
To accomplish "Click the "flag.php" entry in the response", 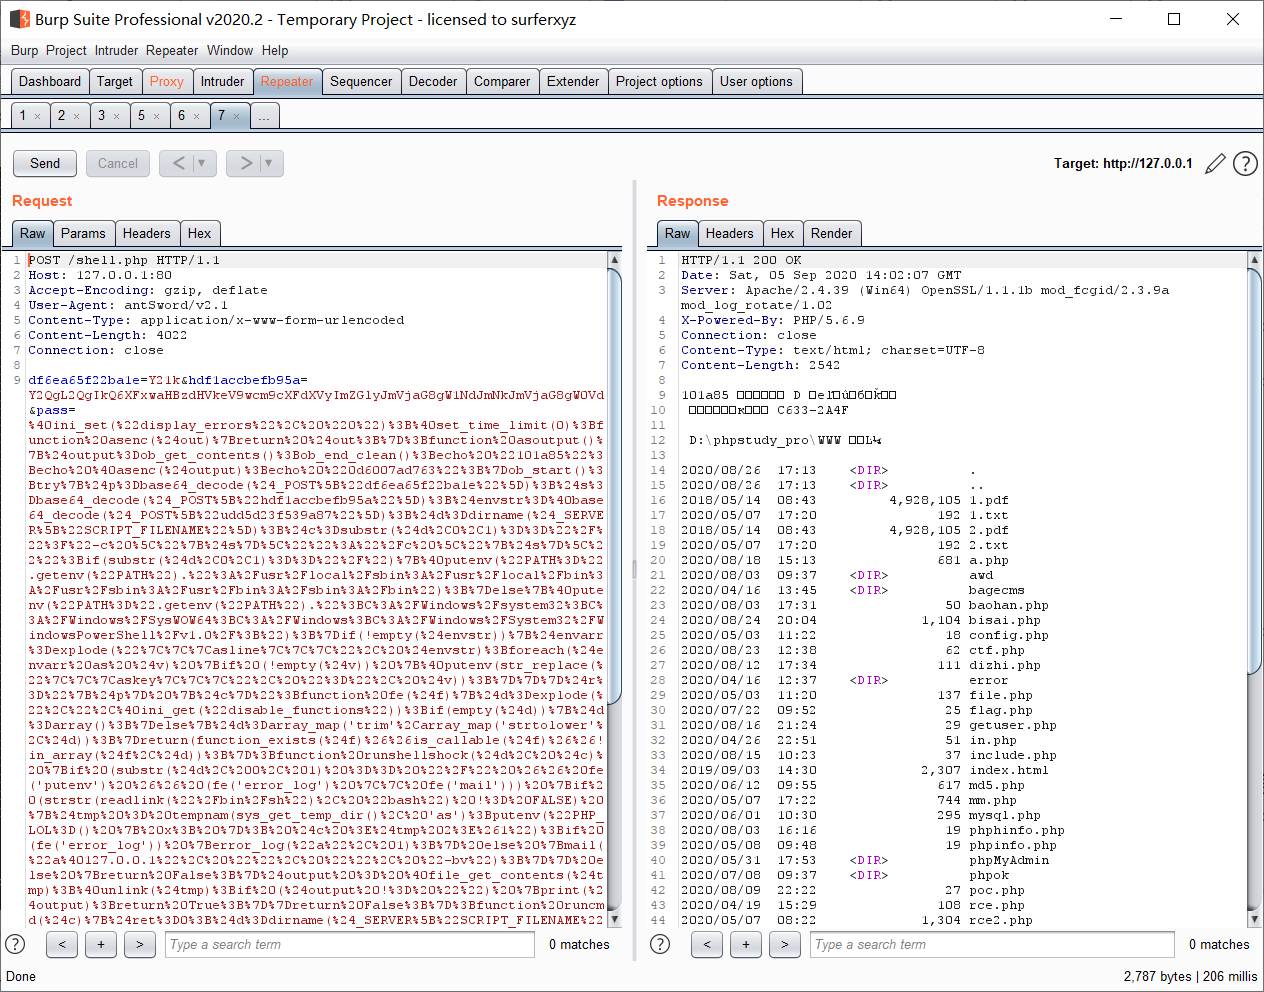I will tap(1000, 710).
